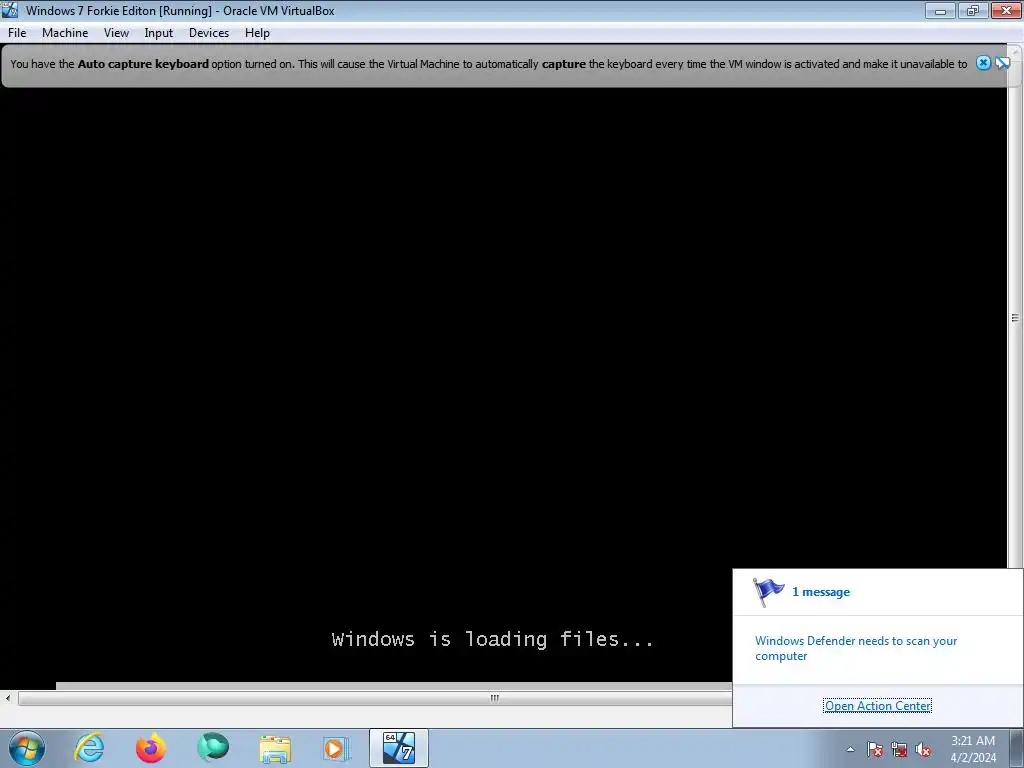Open the Machine menu
The height and width of the screenshot is (768, 1024).
65,33
